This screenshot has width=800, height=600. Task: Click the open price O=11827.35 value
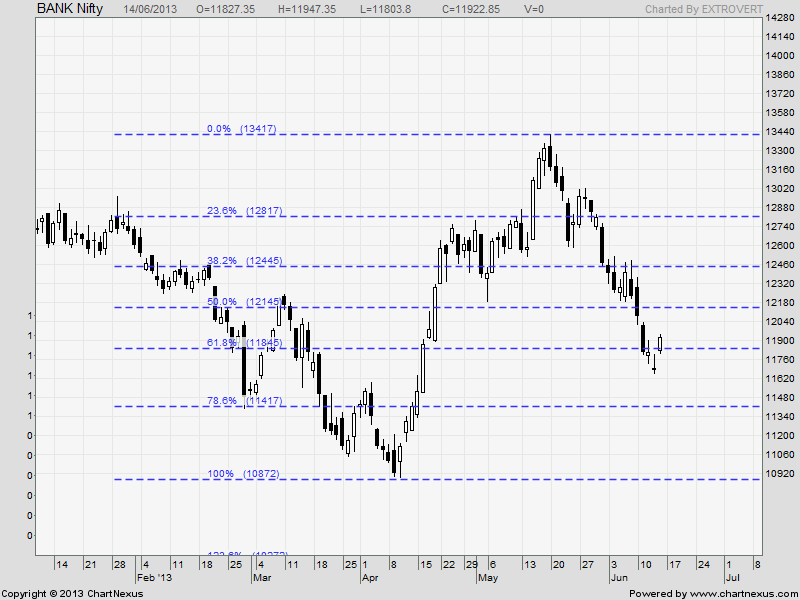[x=225, y=8]
